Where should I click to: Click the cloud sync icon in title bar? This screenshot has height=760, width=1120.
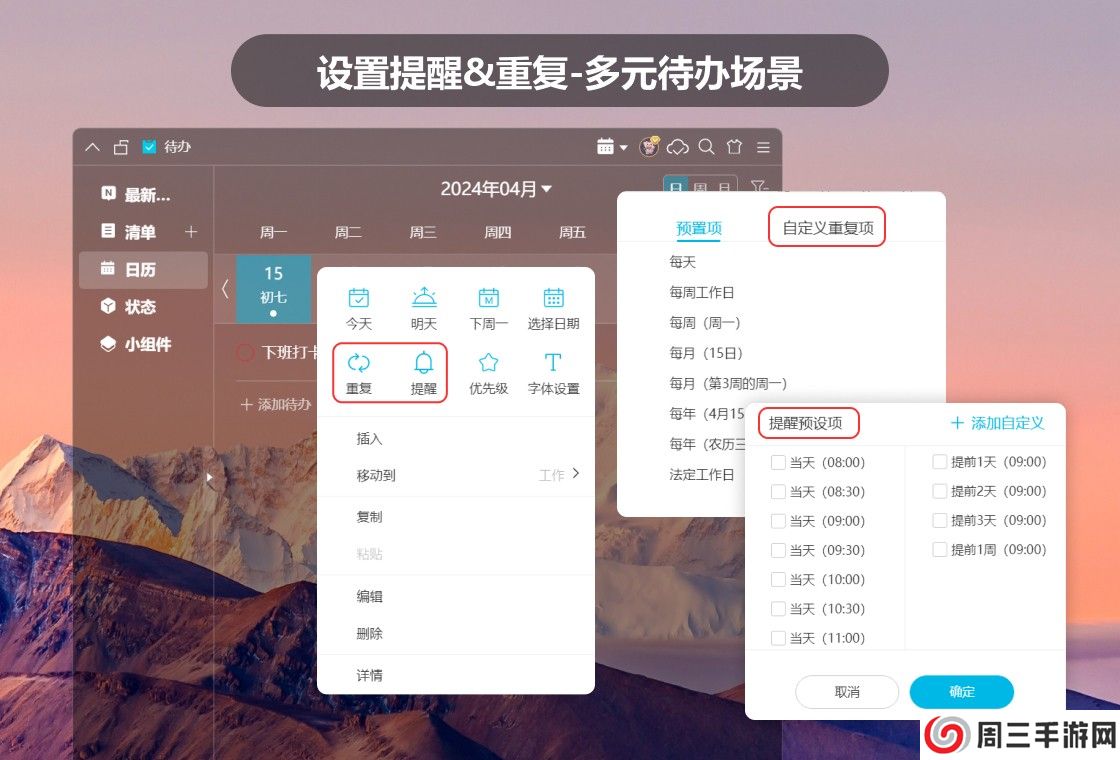point(678,146)
